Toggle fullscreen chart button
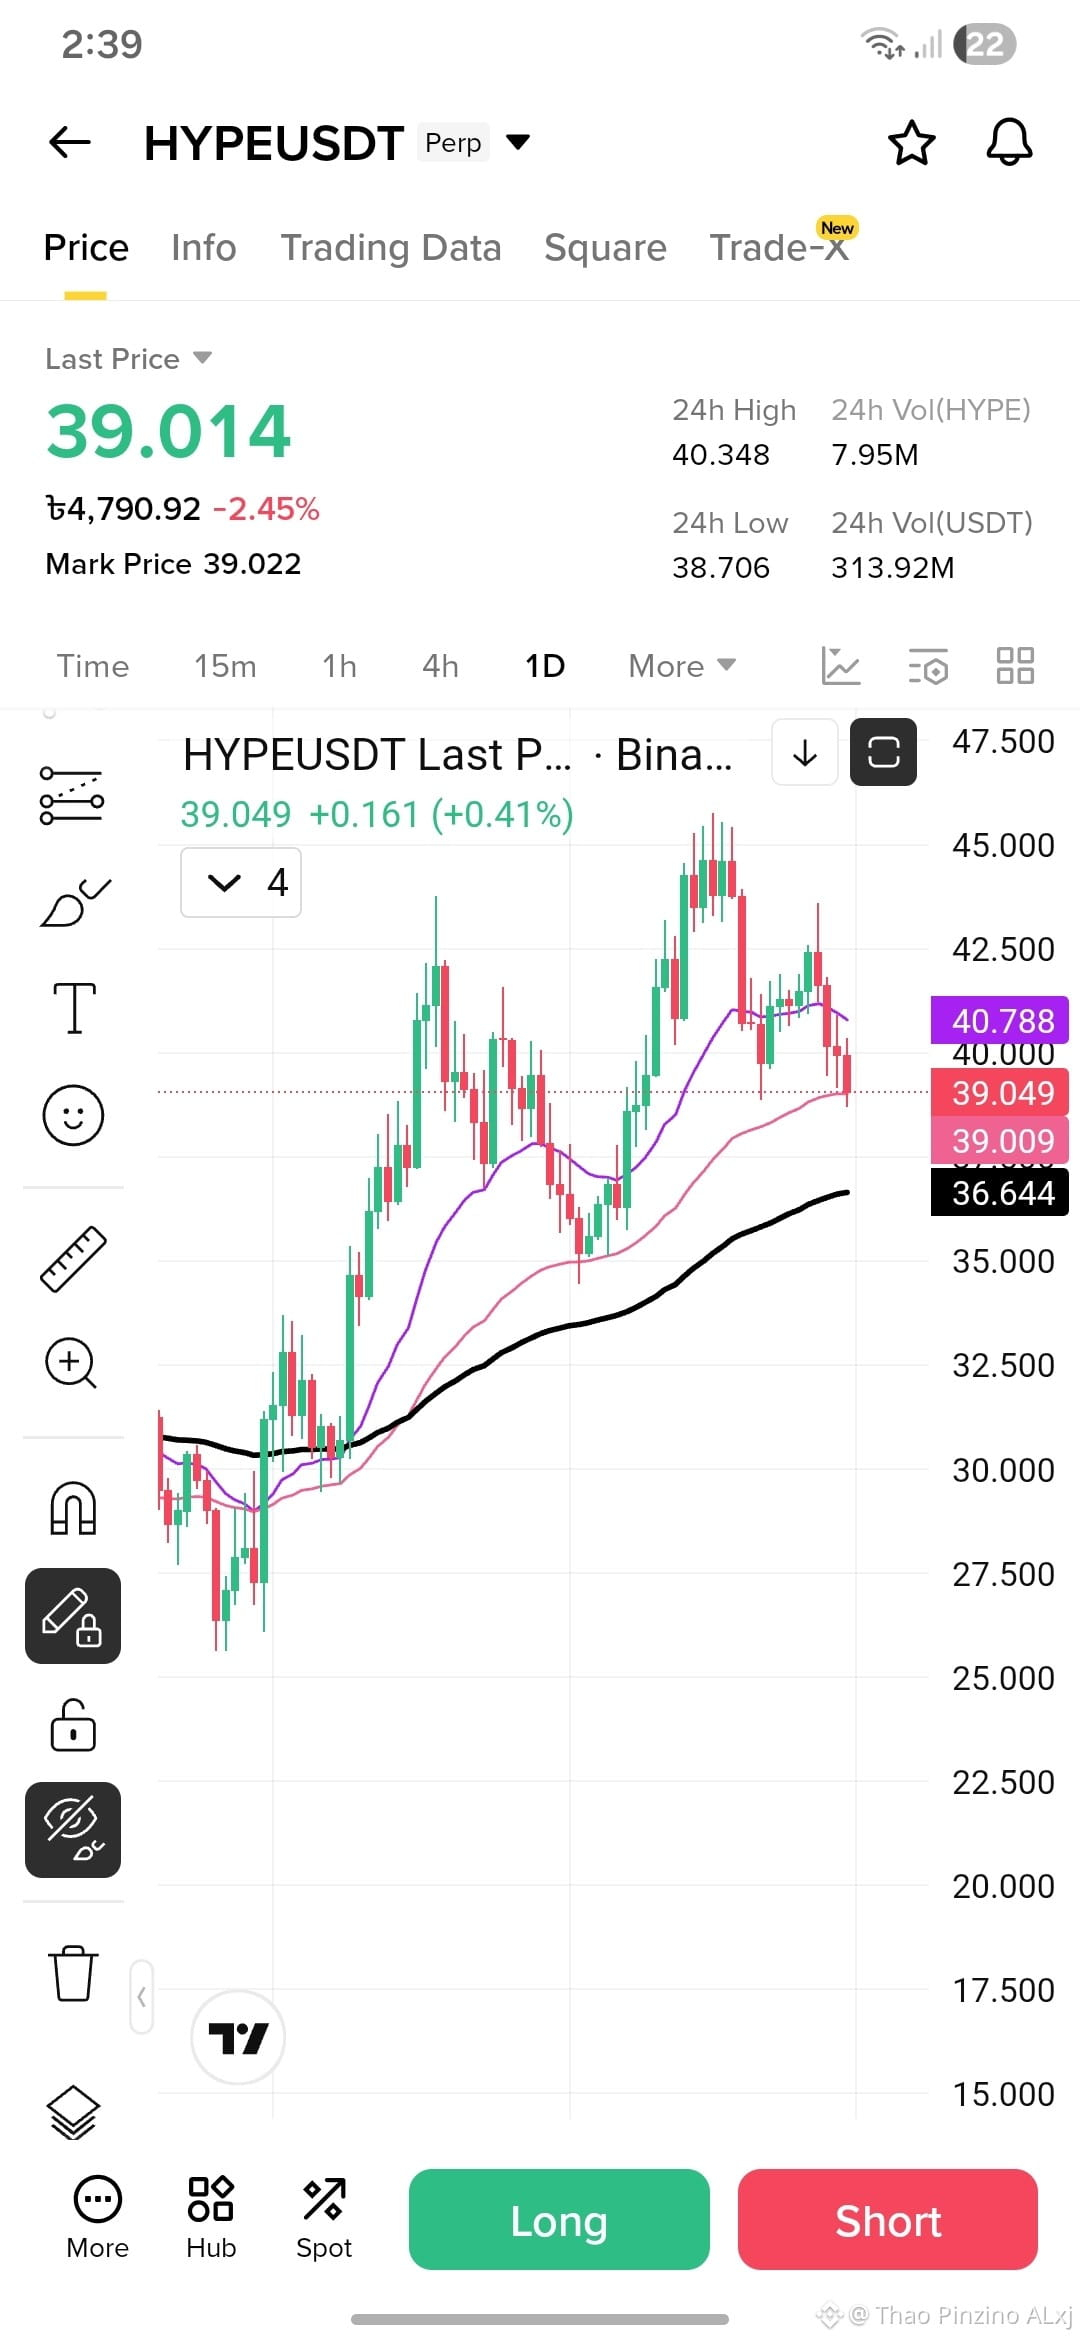Image resolution: width=1080 pixels, height=2340 pixels. click(x=883, y=752)
